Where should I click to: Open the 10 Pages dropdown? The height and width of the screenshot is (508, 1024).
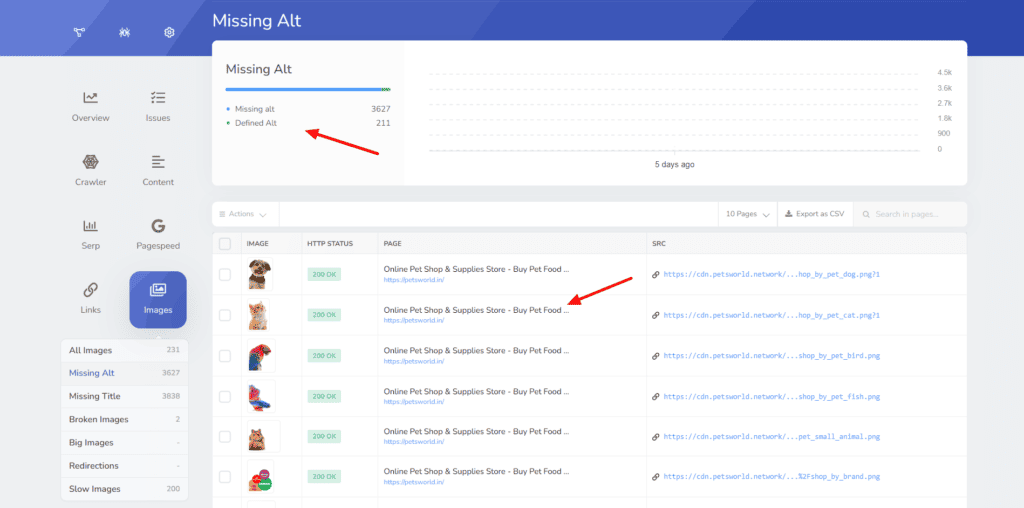(x=748, y=214)
